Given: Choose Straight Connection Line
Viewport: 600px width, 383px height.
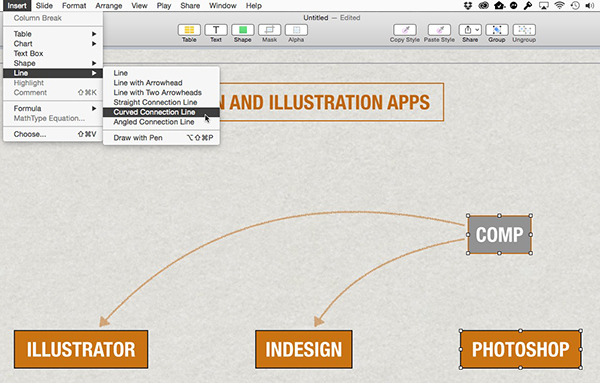Looking at the screenshot, I should coord(161,102).
